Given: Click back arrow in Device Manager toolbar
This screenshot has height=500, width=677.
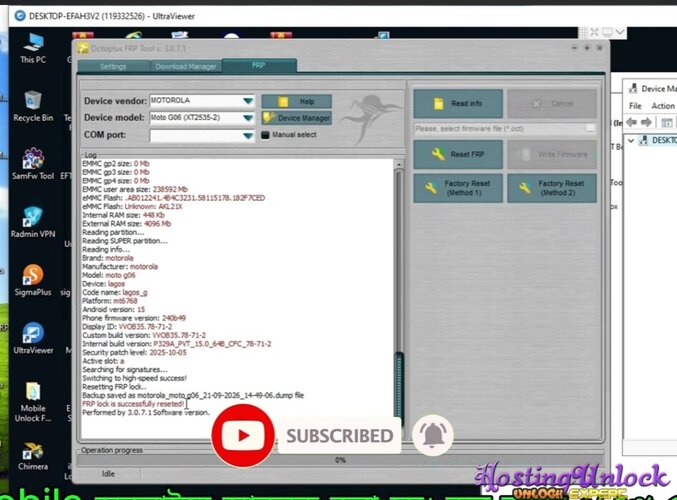Looking at the screenshot, I should click(632, 122).
